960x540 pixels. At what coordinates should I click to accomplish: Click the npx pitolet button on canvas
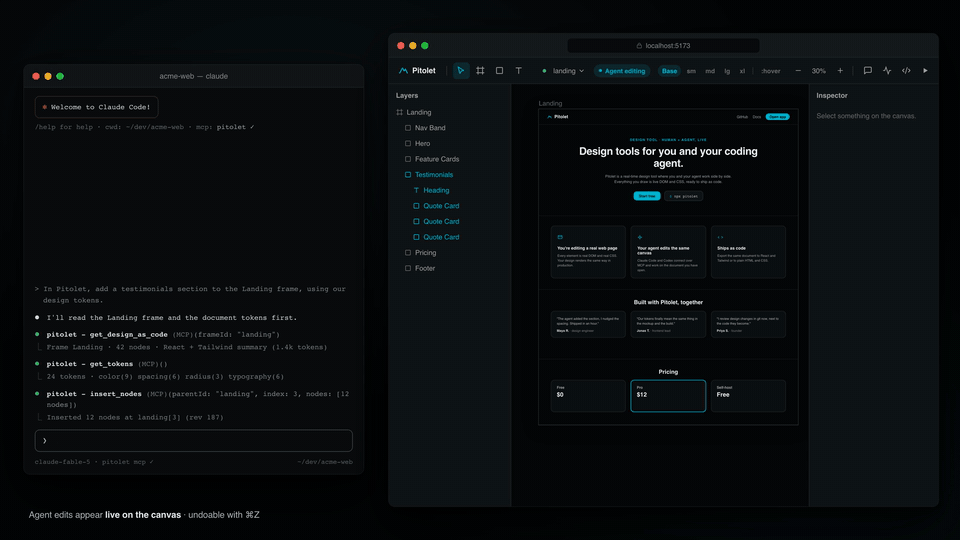click(684, 196)
